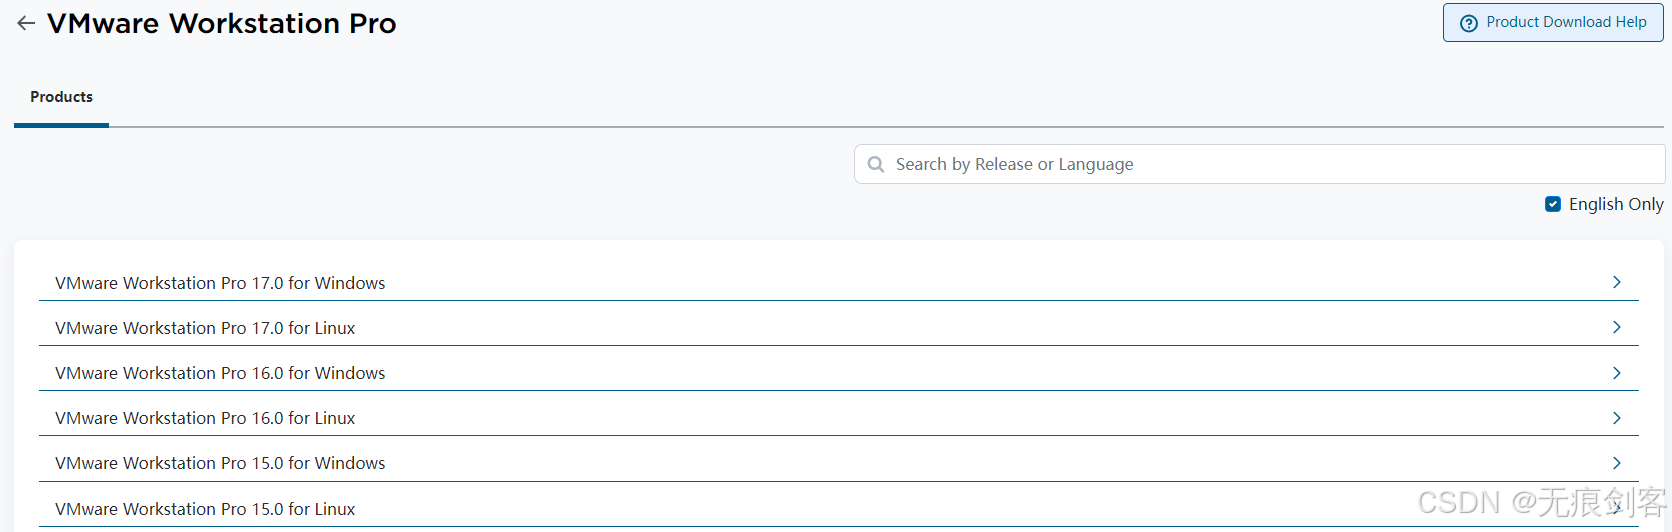The height and width of the screenshot is (532, 1672).
Task: Expand the Workstation Pro 16.0 for Windows chevron
Action: click(1617, 373)
